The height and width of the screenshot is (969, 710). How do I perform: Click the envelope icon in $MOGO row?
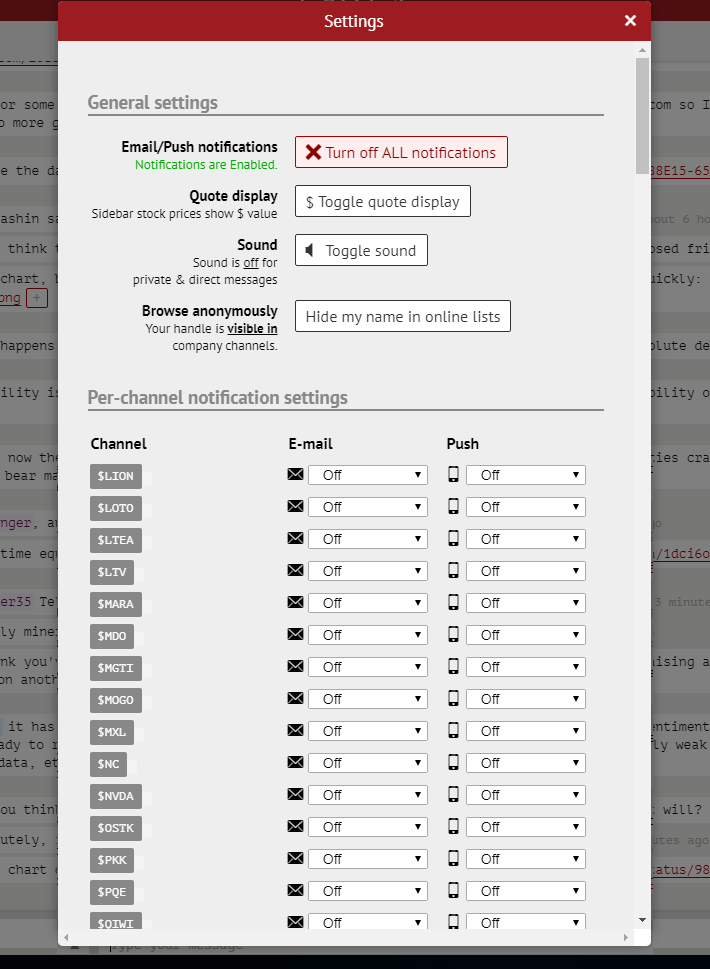click(x=295, y=698)
